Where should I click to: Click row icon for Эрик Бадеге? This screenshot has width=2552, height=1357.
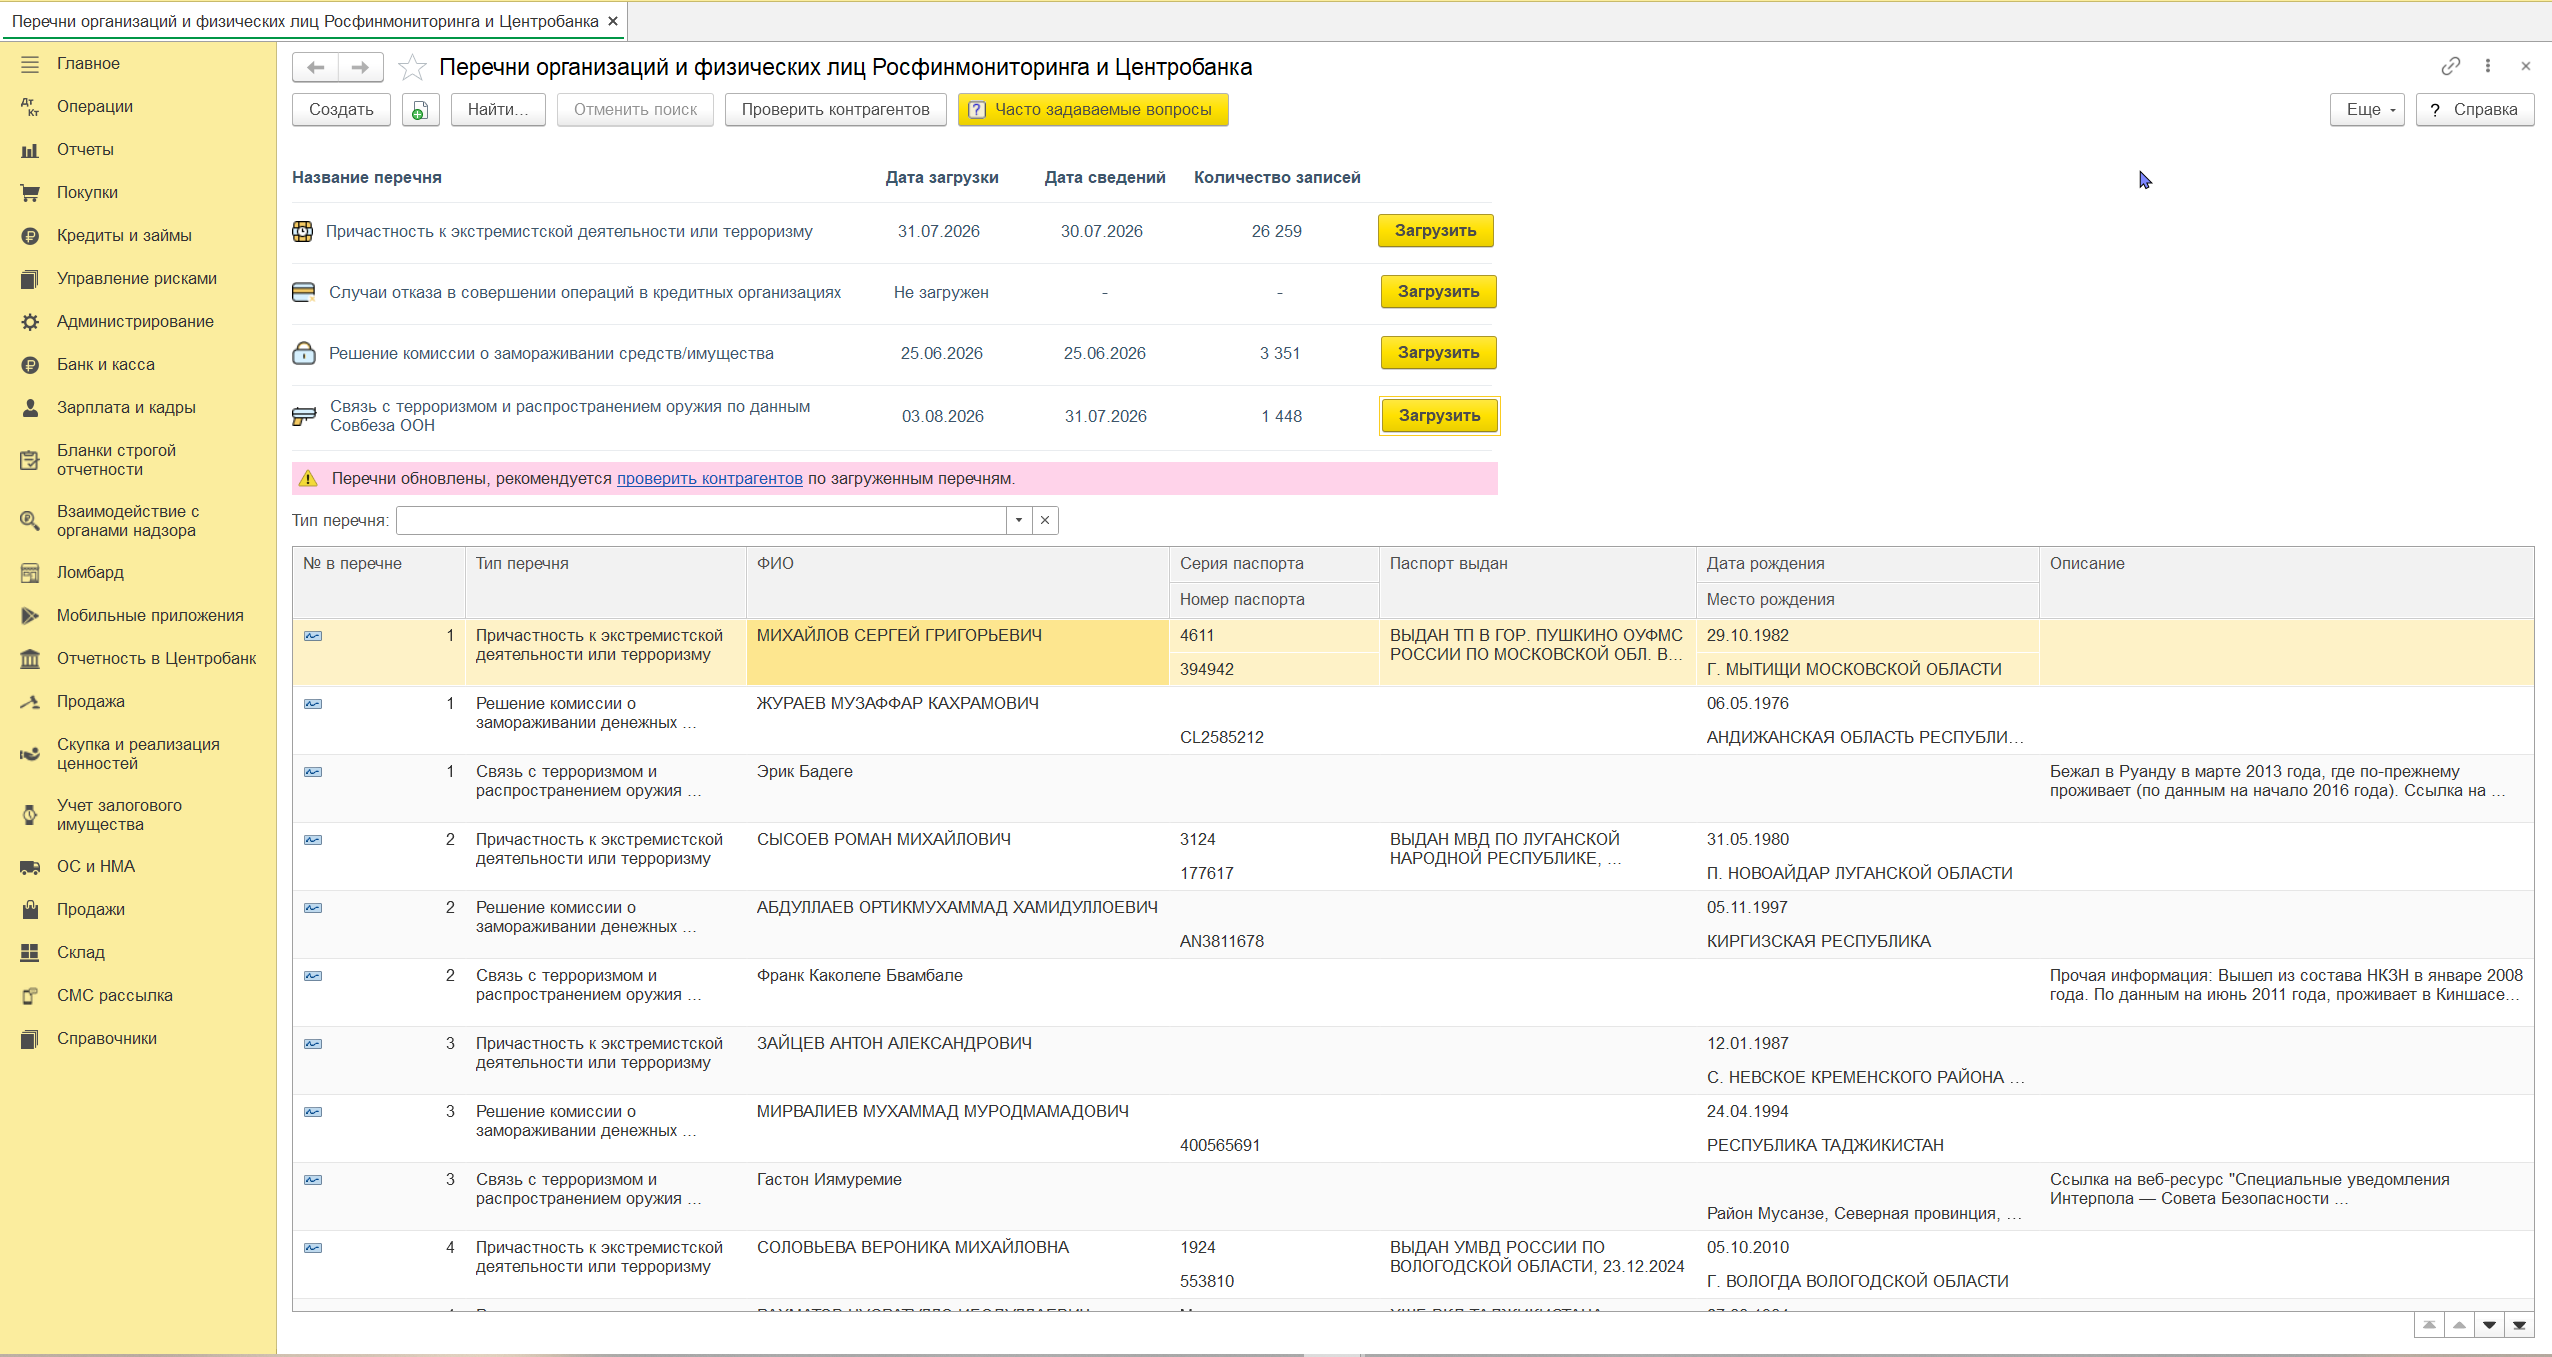click(x=313, y=772)
